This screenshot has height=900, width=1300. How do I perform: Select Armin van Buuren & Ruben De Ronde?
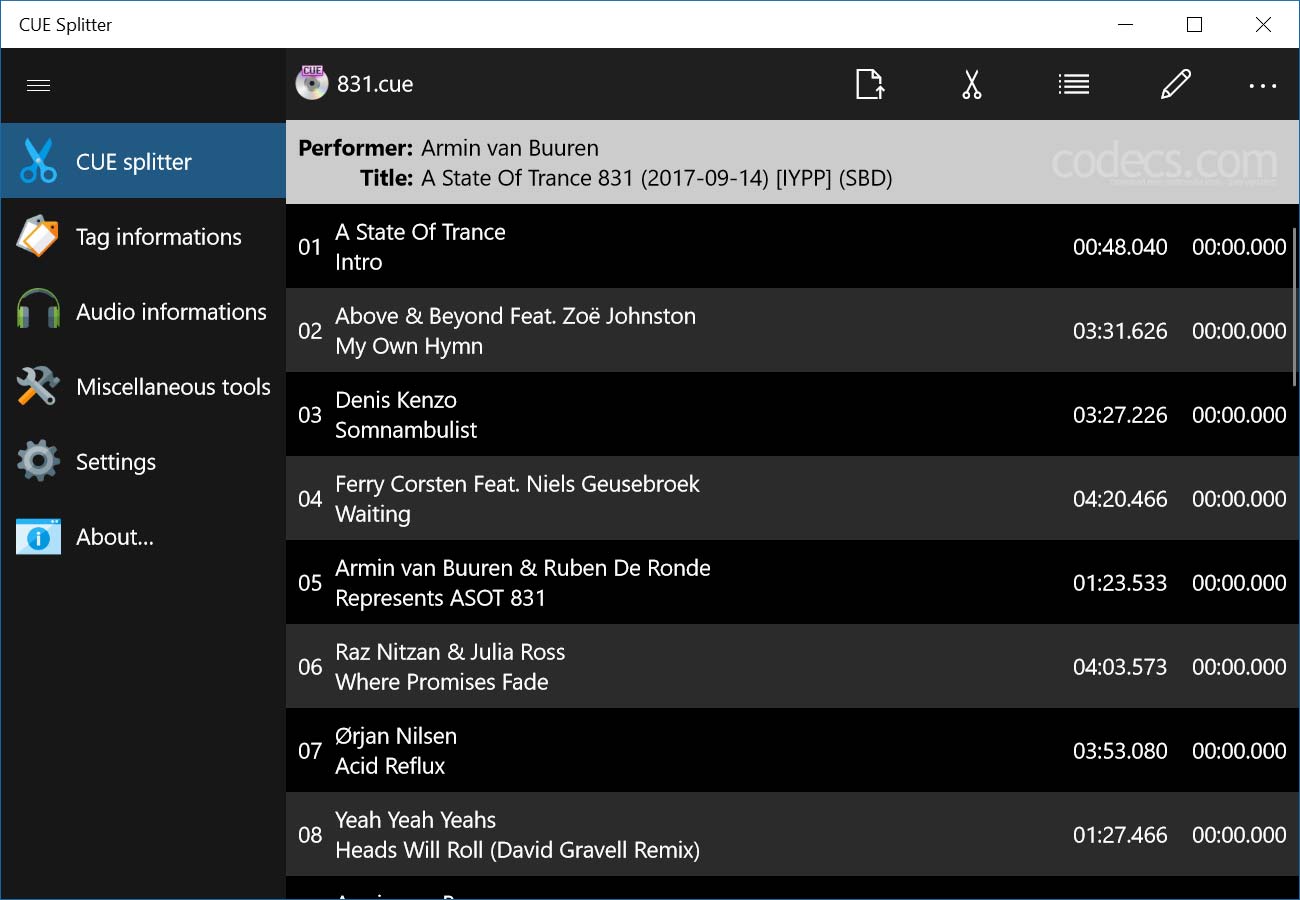tap(523, 568)
